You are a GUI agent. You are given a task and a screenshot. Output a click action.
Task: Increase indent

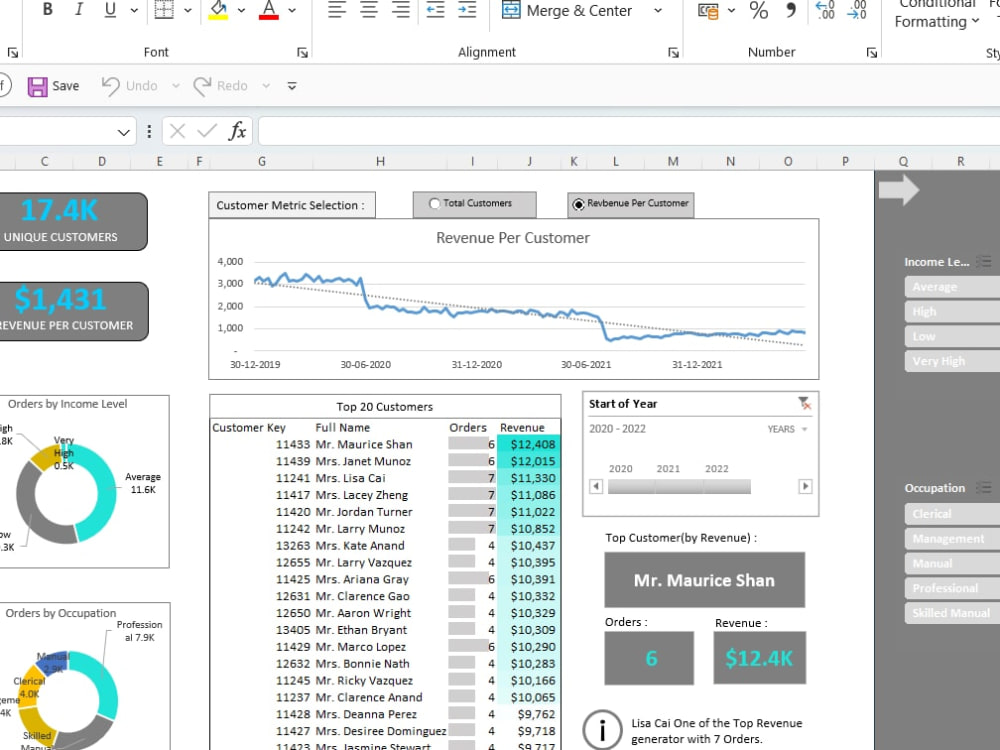(x=467, y=10)
